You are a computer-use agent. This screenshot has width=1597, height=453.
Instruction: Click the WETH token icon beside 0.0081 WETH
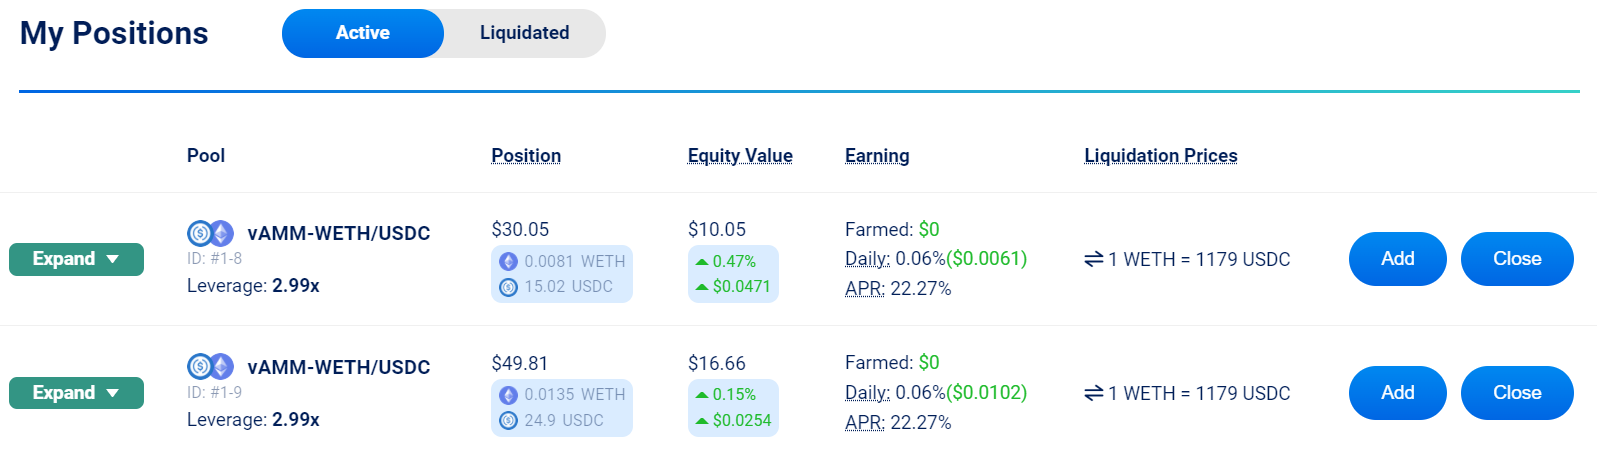click(x=509, y=261)
